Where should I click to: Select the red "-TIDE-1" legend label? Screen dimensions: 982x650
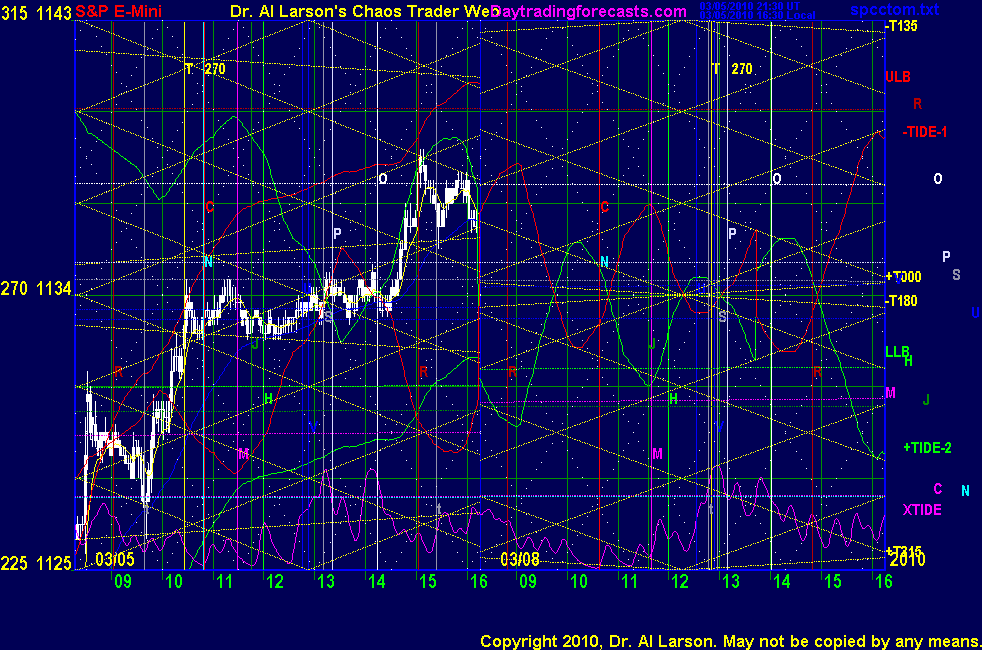pos(924,132)
